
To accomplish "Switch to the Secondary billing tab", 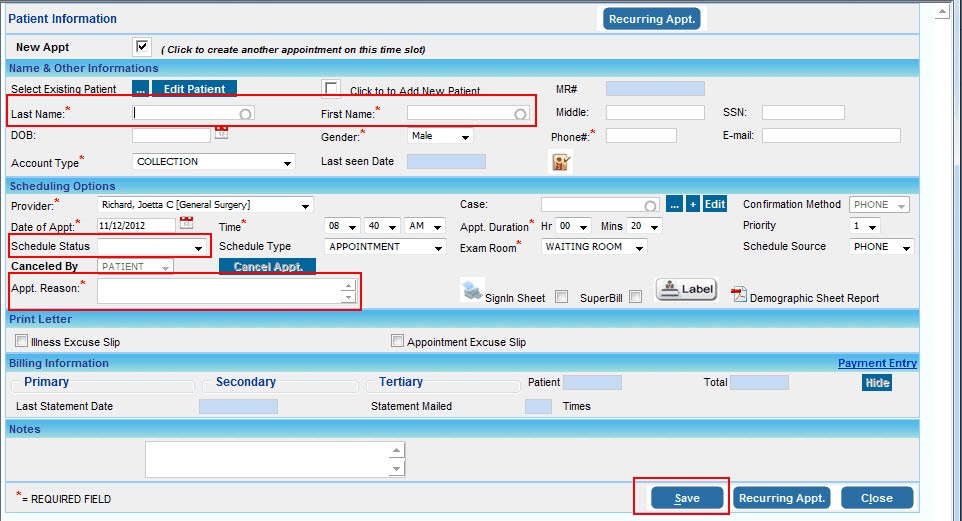I will point(245,382).
